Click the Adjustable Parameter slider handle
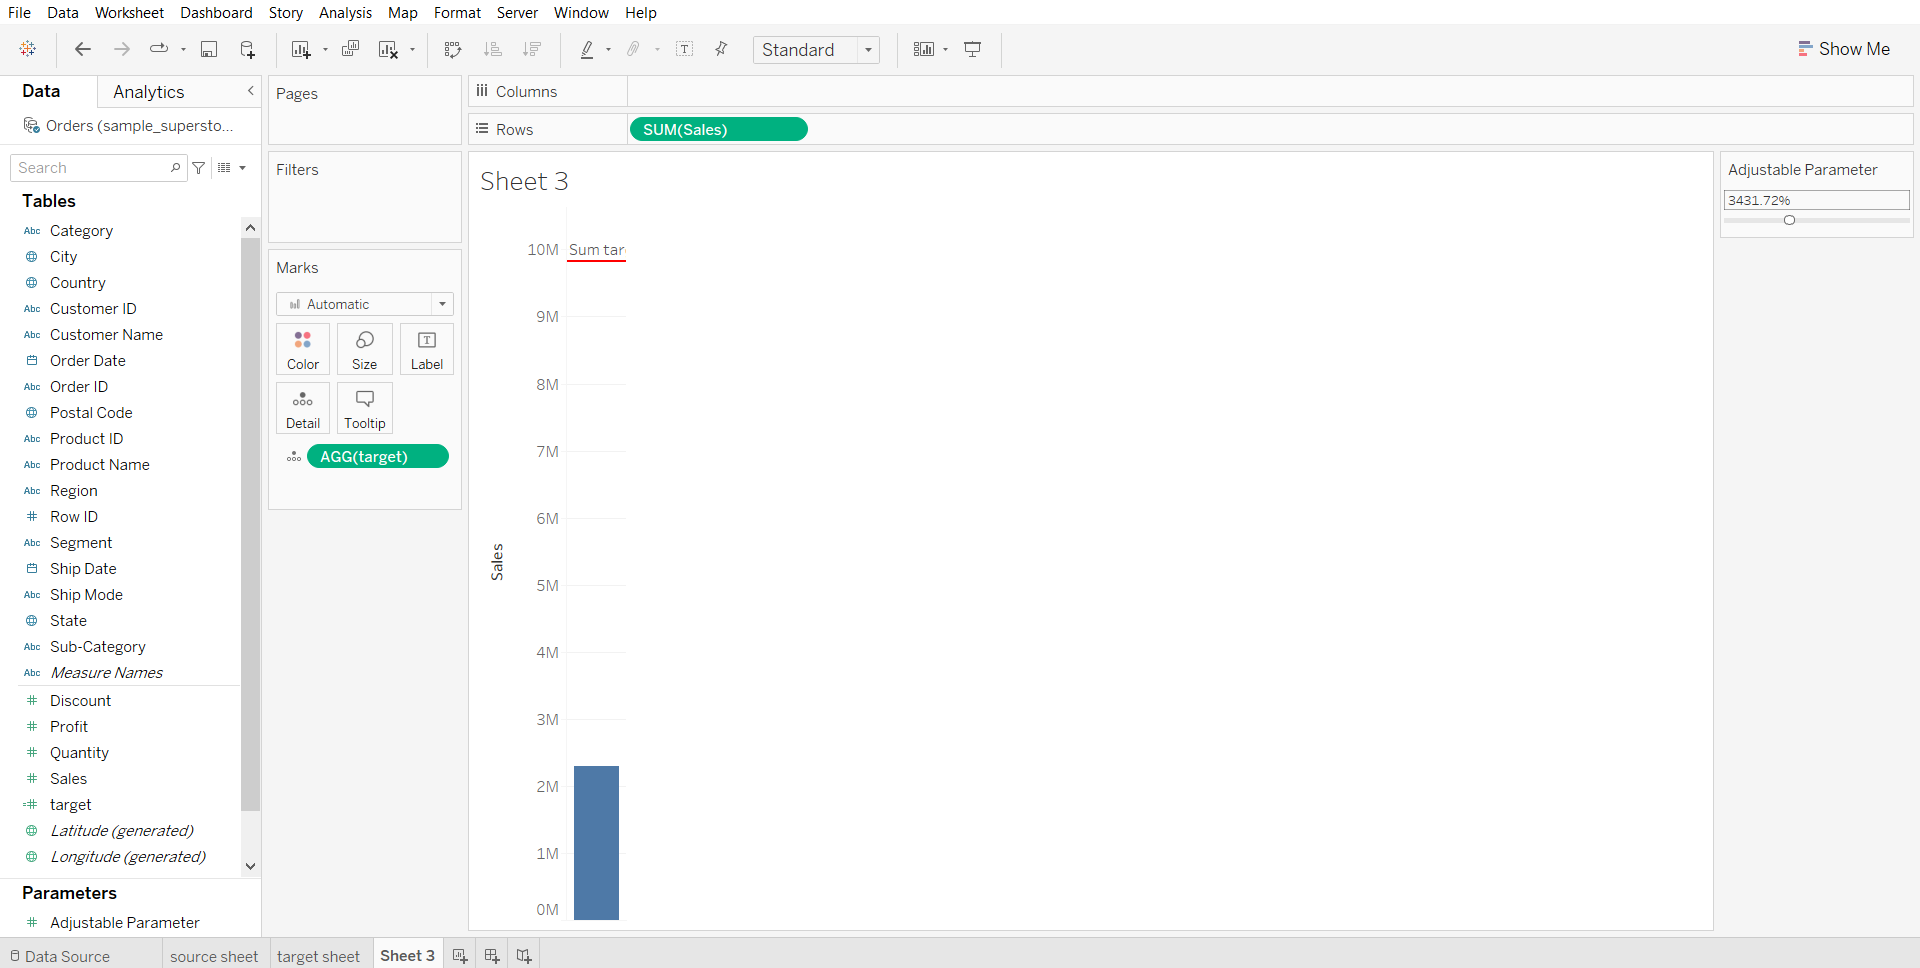This screenshot has height=968, width=1920. (x=1789, y=220)
